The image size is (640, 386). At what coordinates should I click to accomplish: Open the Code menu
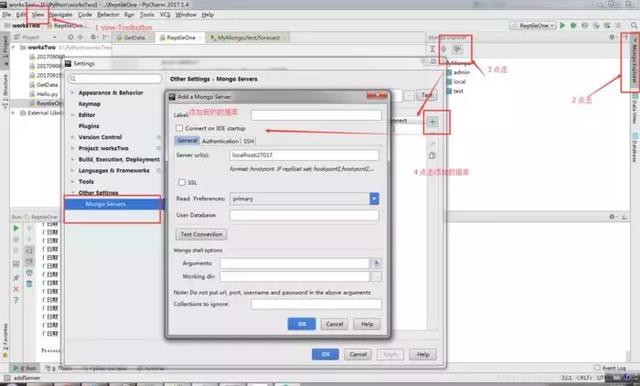click(x=85, y=15)
